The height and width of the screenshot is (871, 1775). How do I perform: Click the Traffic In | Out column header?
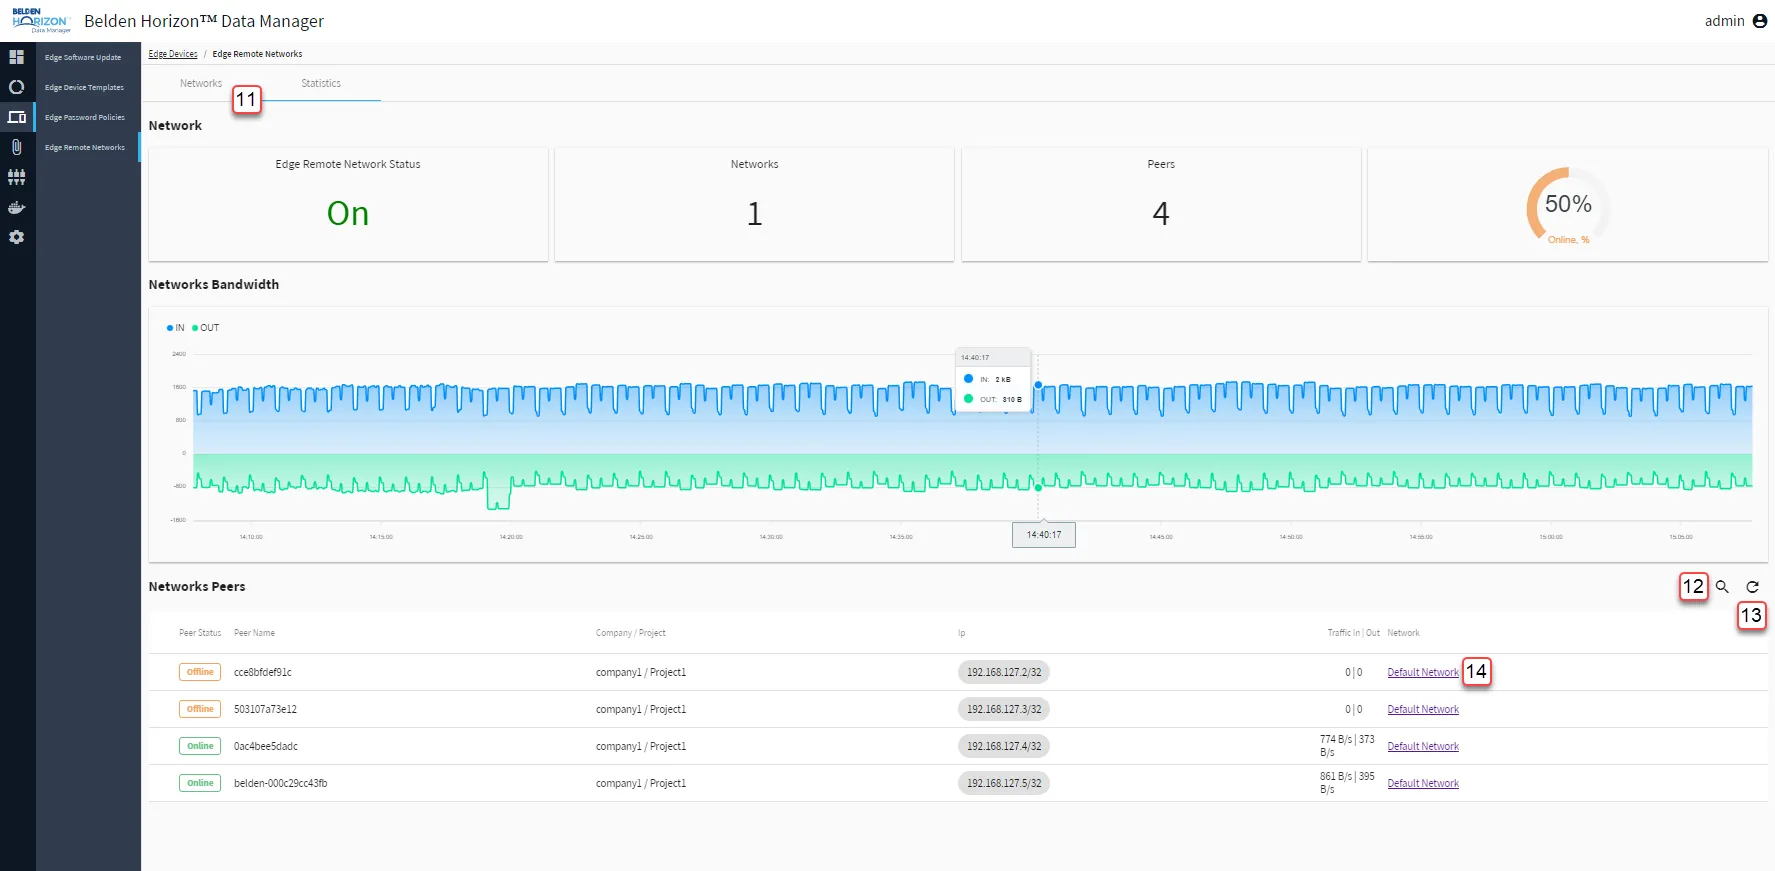tap(1353, 633)
